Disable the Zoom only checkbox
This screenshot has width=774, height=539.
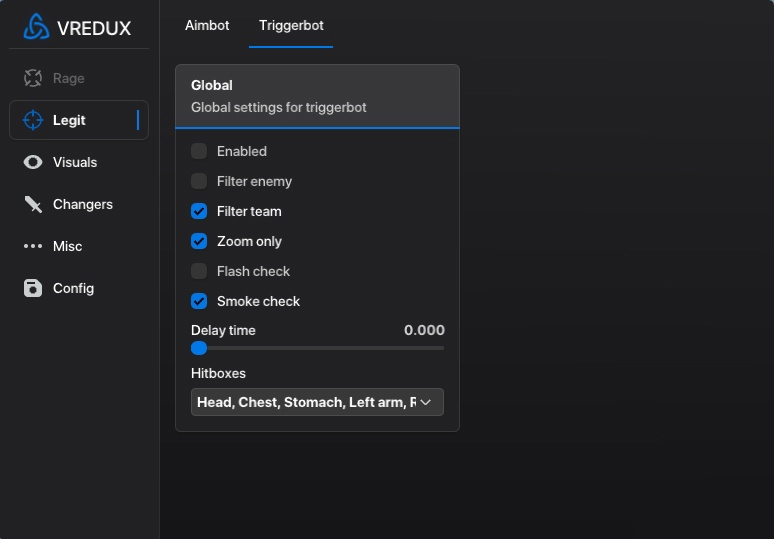click(199, 241)
